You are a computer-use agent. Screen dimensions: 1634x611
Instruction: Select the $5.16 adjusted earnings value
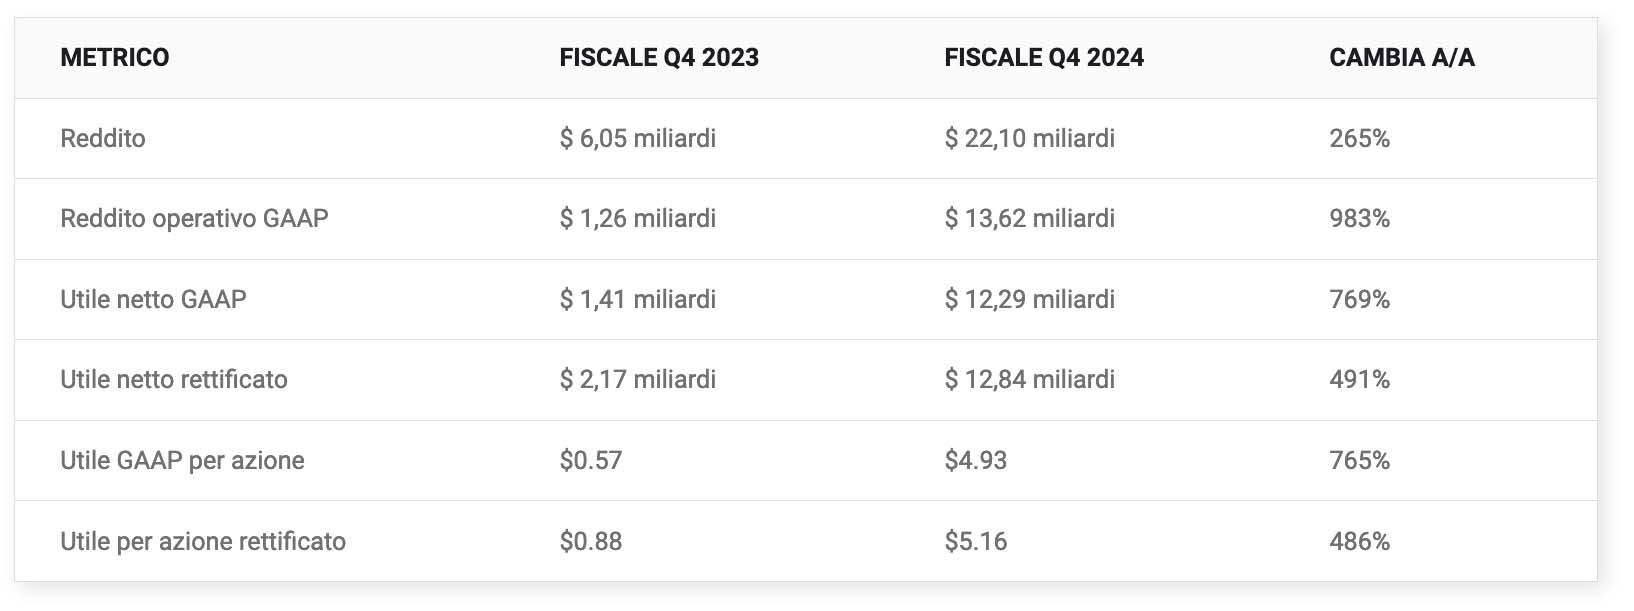pyautogui.click(x=976, y=542)
